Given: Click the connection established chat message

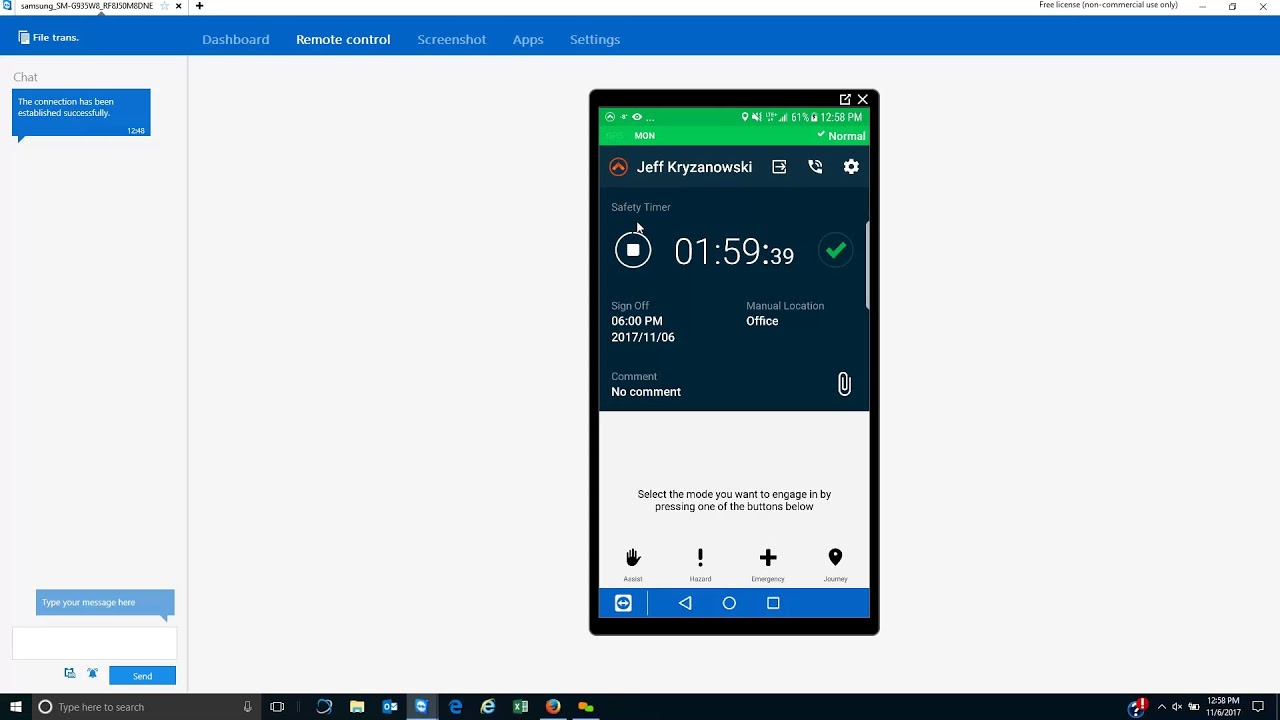Looking at the screenshot, I should 81,113.
